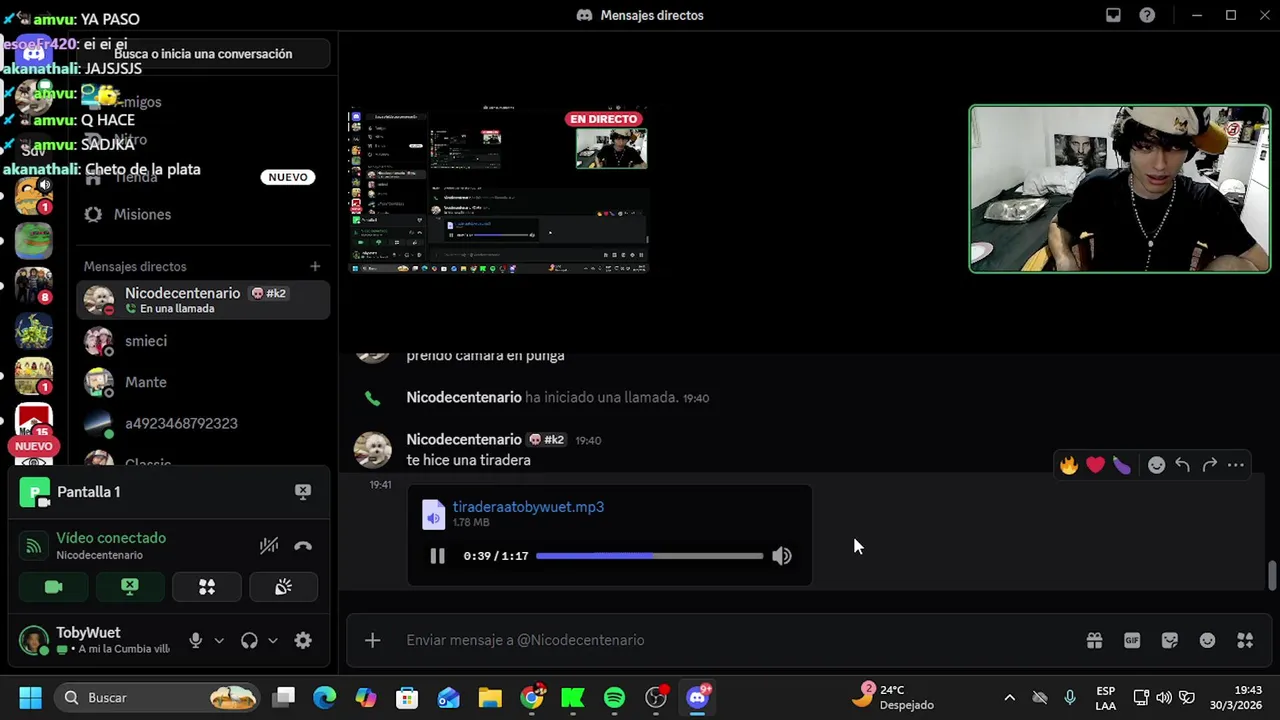Screen dimensions: 1280x720
Task: Open the taskbar clock showing 19:43
Action: (x=1236, y=697)
